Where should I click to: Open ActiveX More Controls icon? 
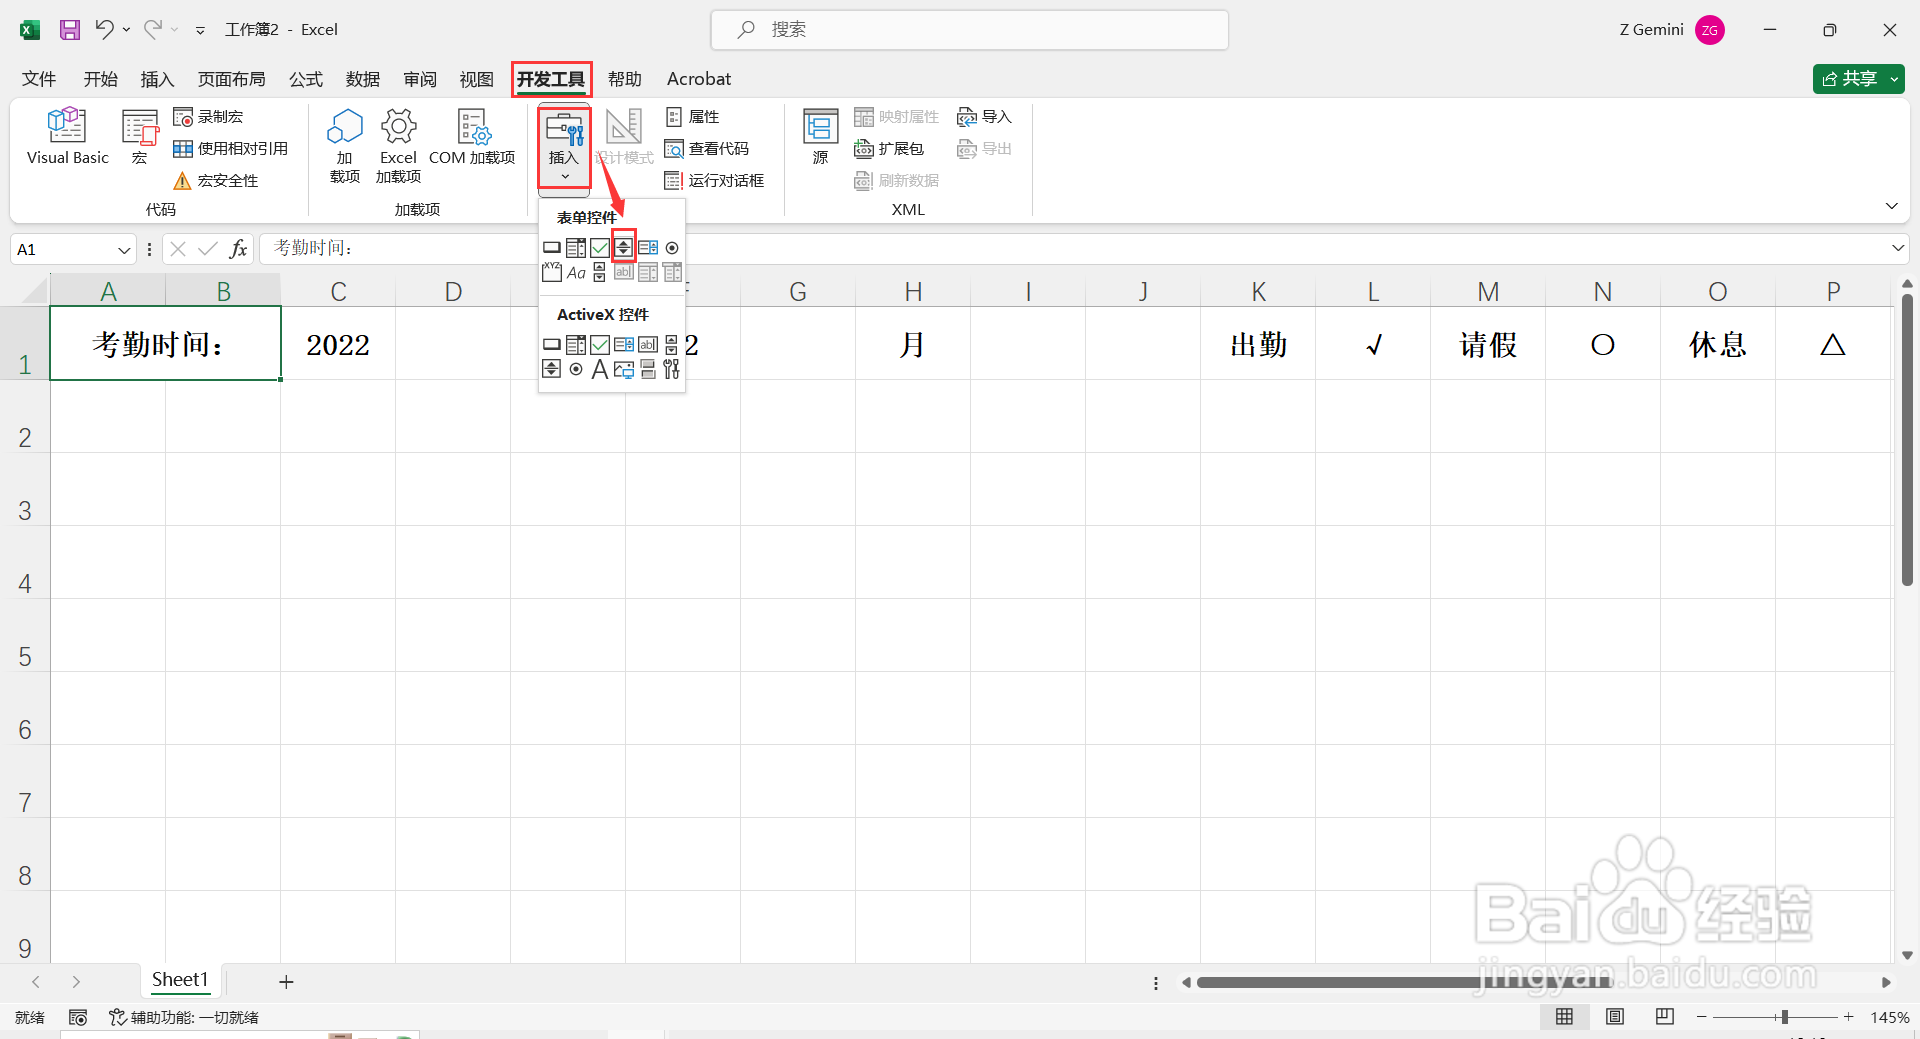click(x=672, y=369)
